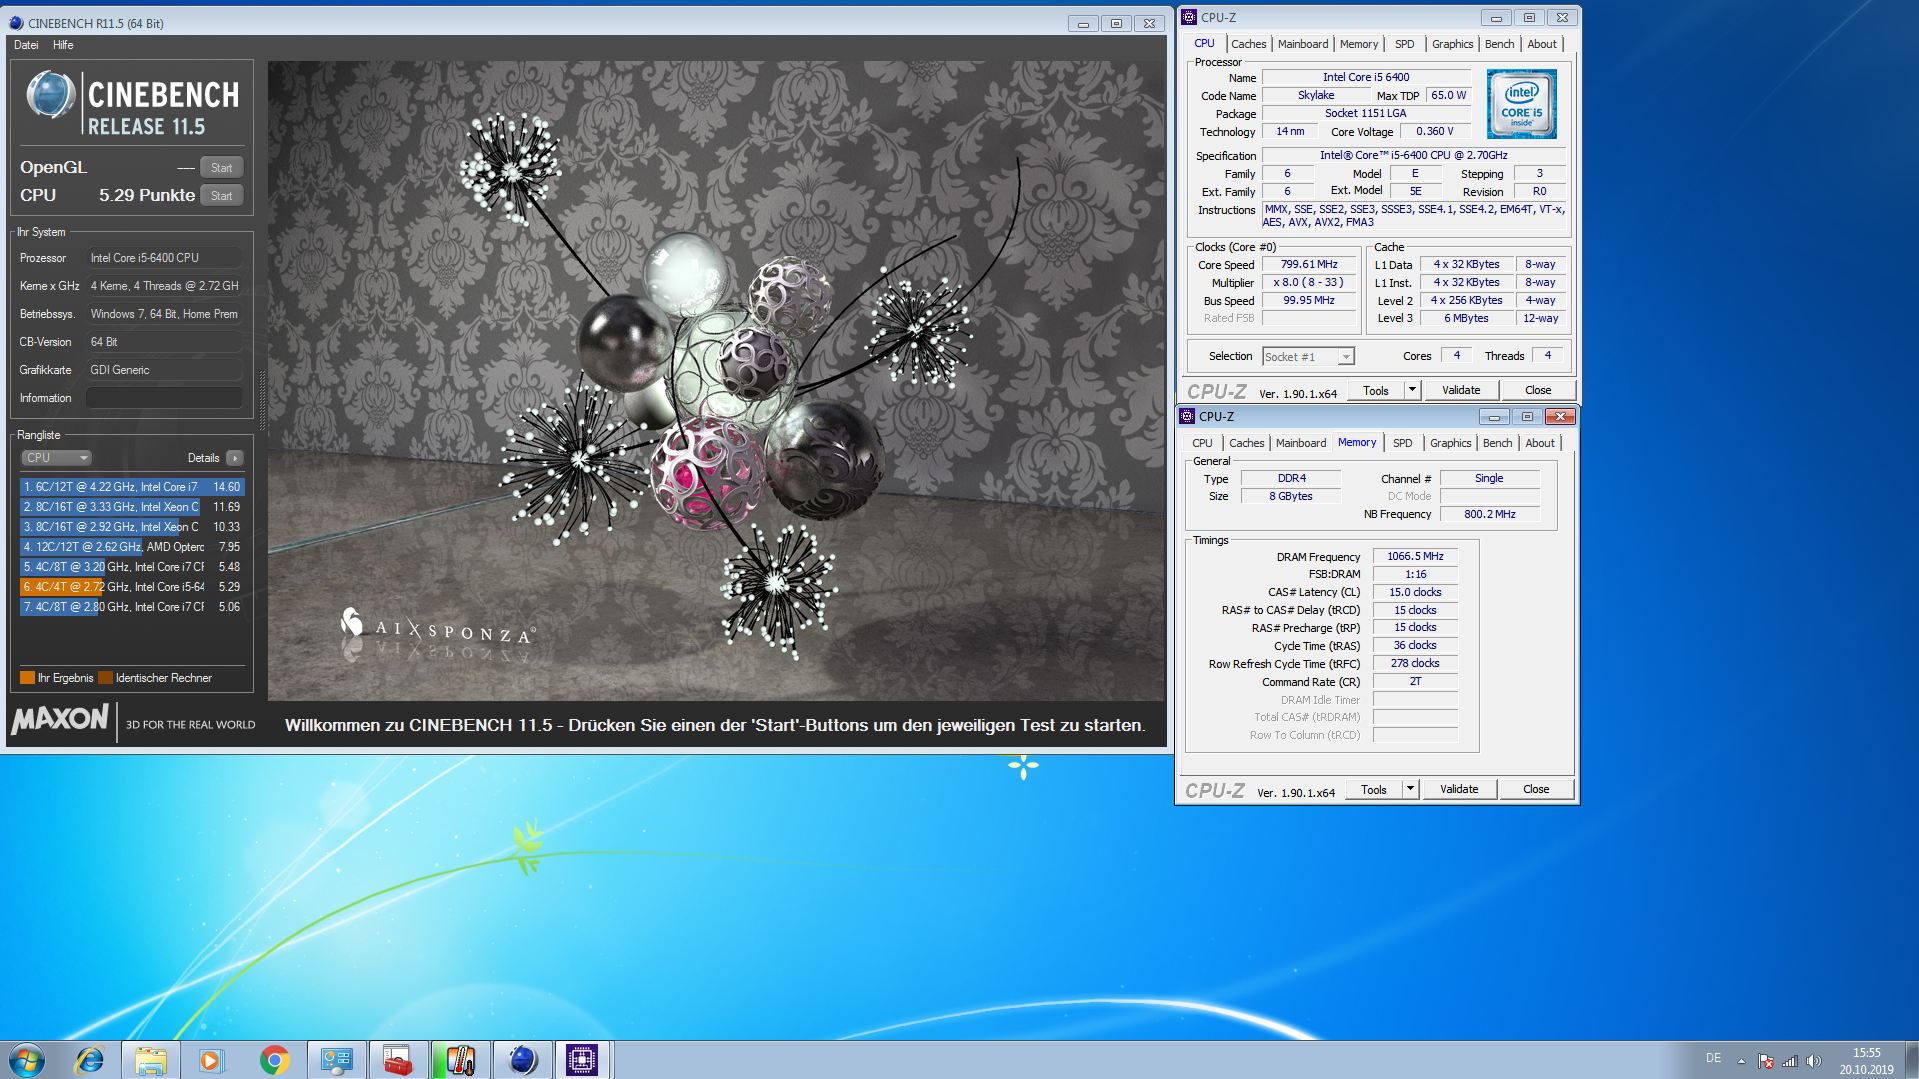Open the Action Center flag tray icon
Viewport: 1919px width, 1079px height.
pyautogui.click(x=1766, y=1061)
